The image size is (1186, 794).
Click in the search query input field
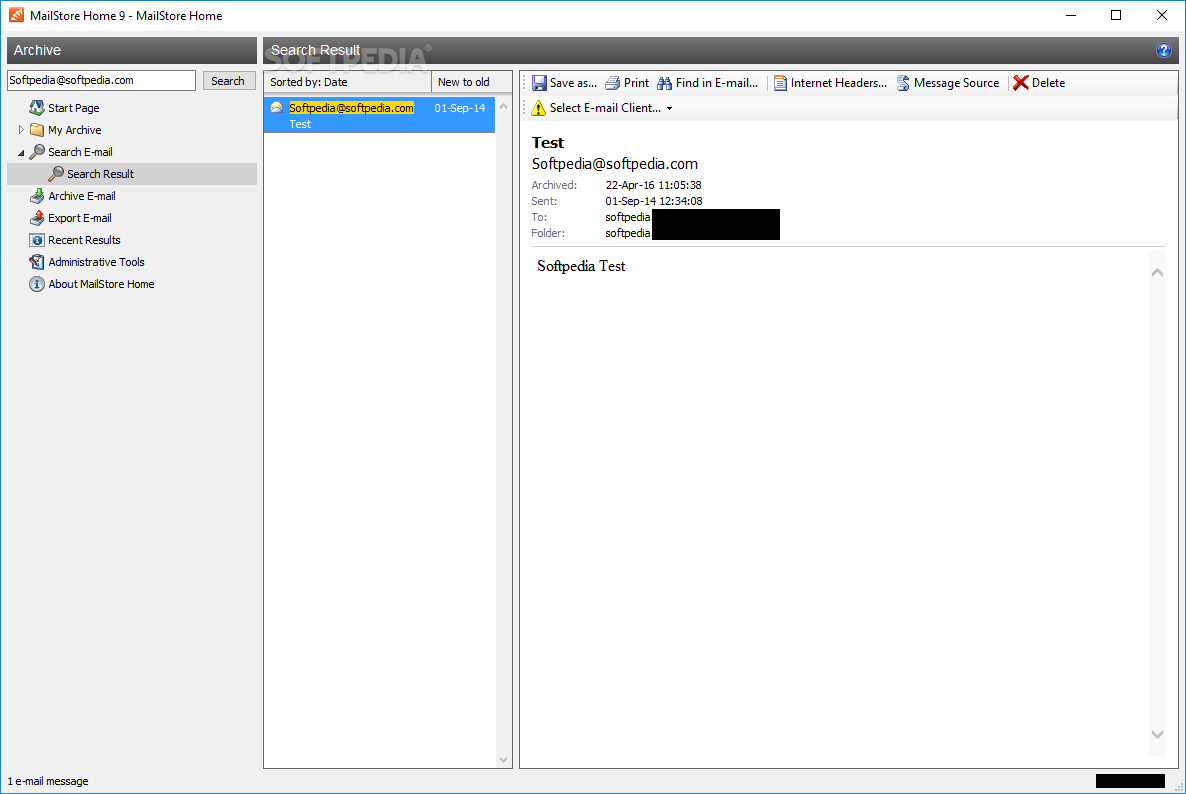[101, 80]
